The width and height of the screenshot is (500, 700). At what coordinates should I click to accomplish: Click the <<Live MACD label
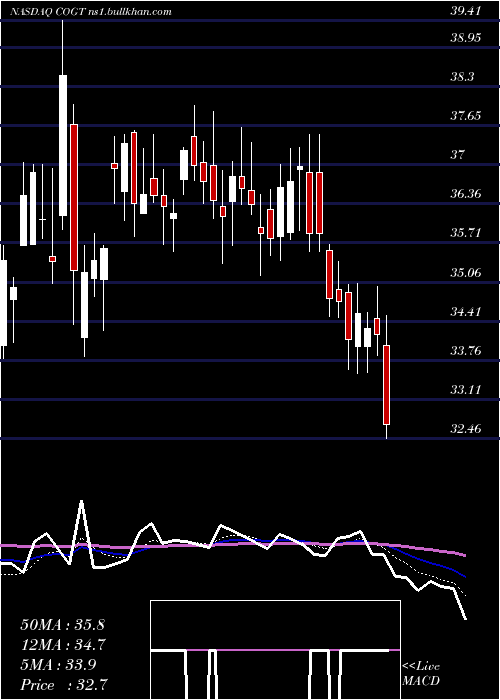click(421, 674)
